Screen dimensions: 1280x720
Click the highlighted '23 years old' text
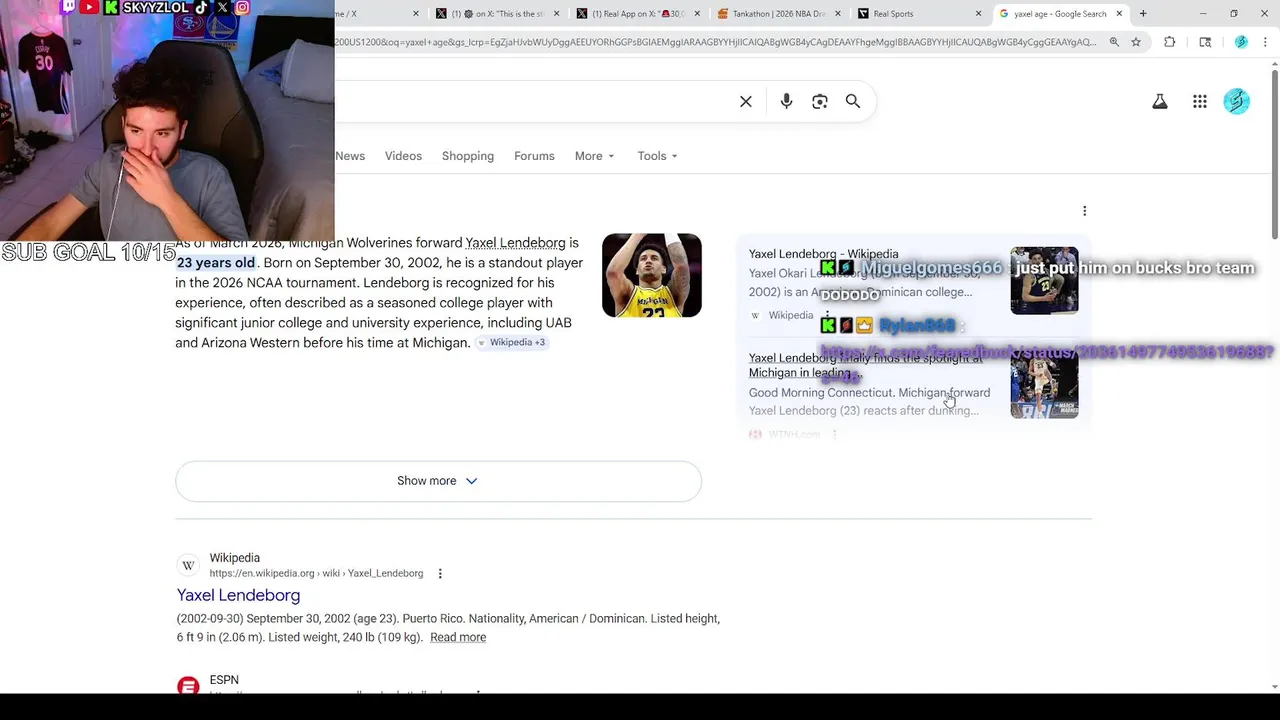pos(216,263)
